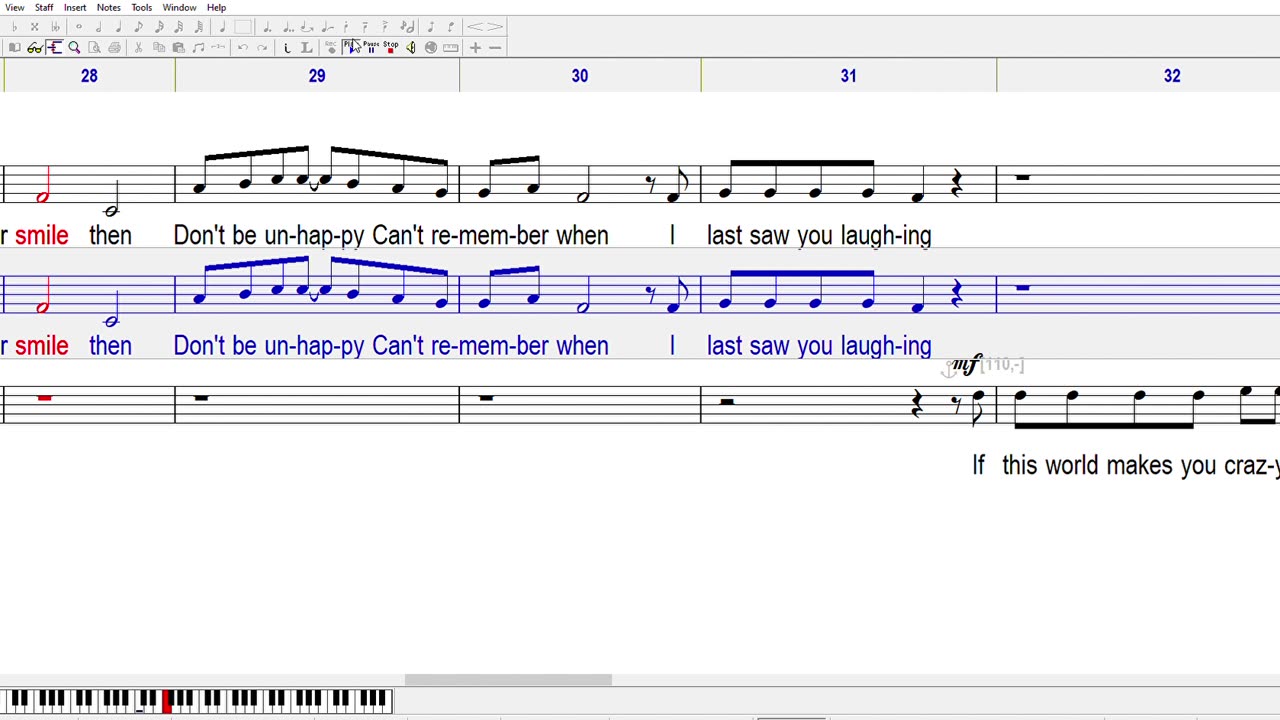Toggle the grace note option
The image size is (1280, 720).
(x=407, y=27)
